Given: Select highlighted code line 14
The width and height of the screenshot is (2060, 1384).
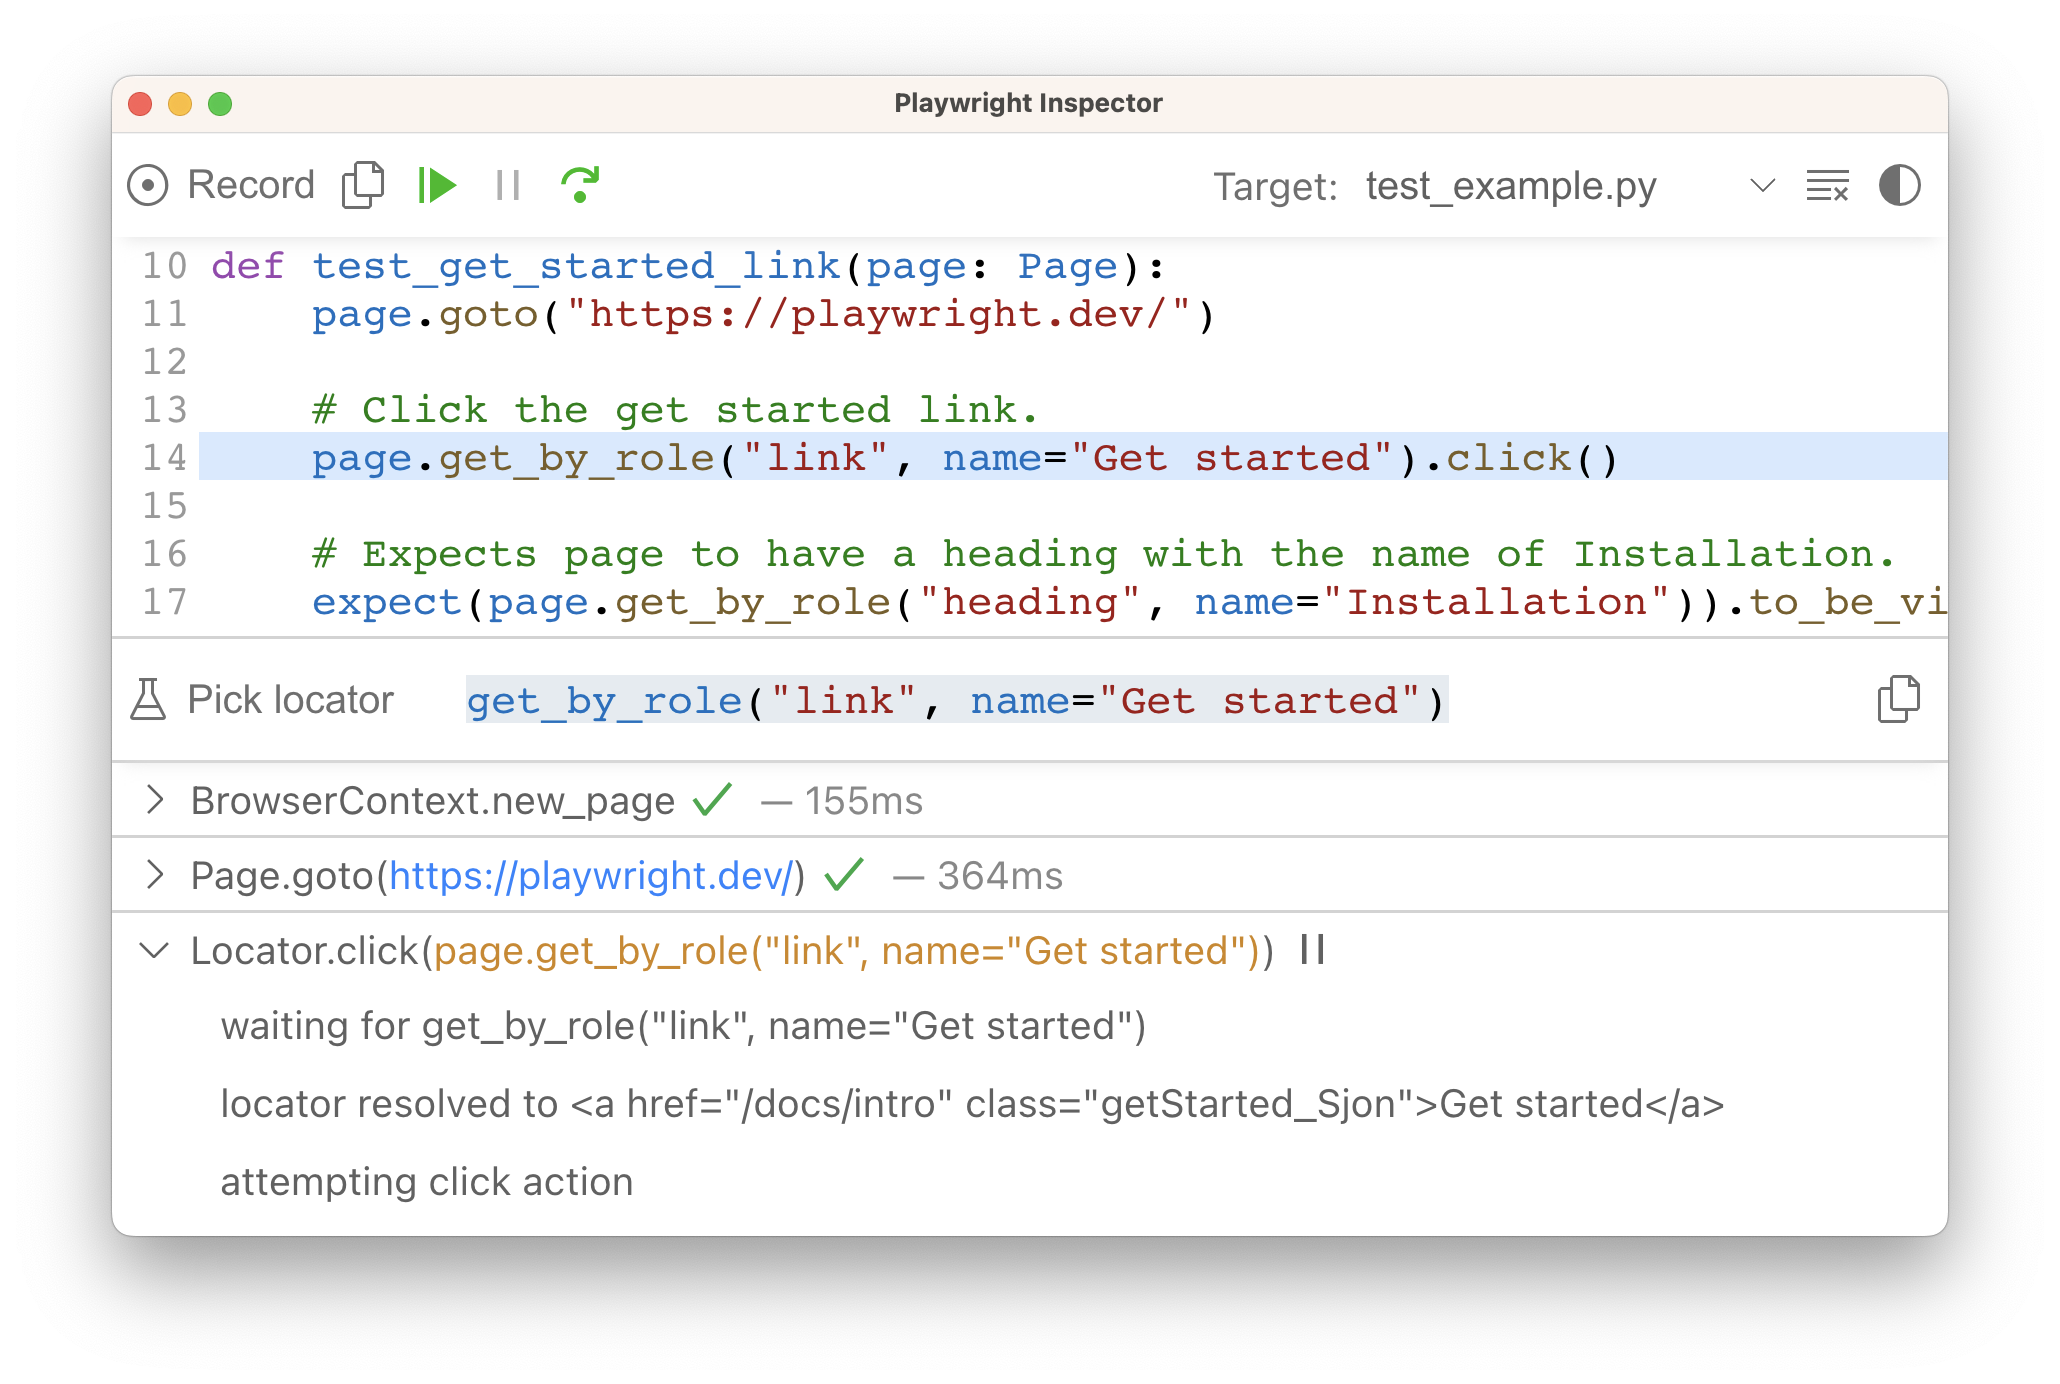Looking at the screenshot, I should pyautogui.click(x=964, y=458).
